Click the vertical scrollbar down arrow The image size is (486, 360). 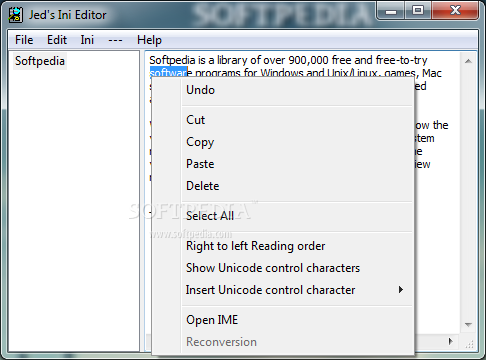click(x=468, y=325)
